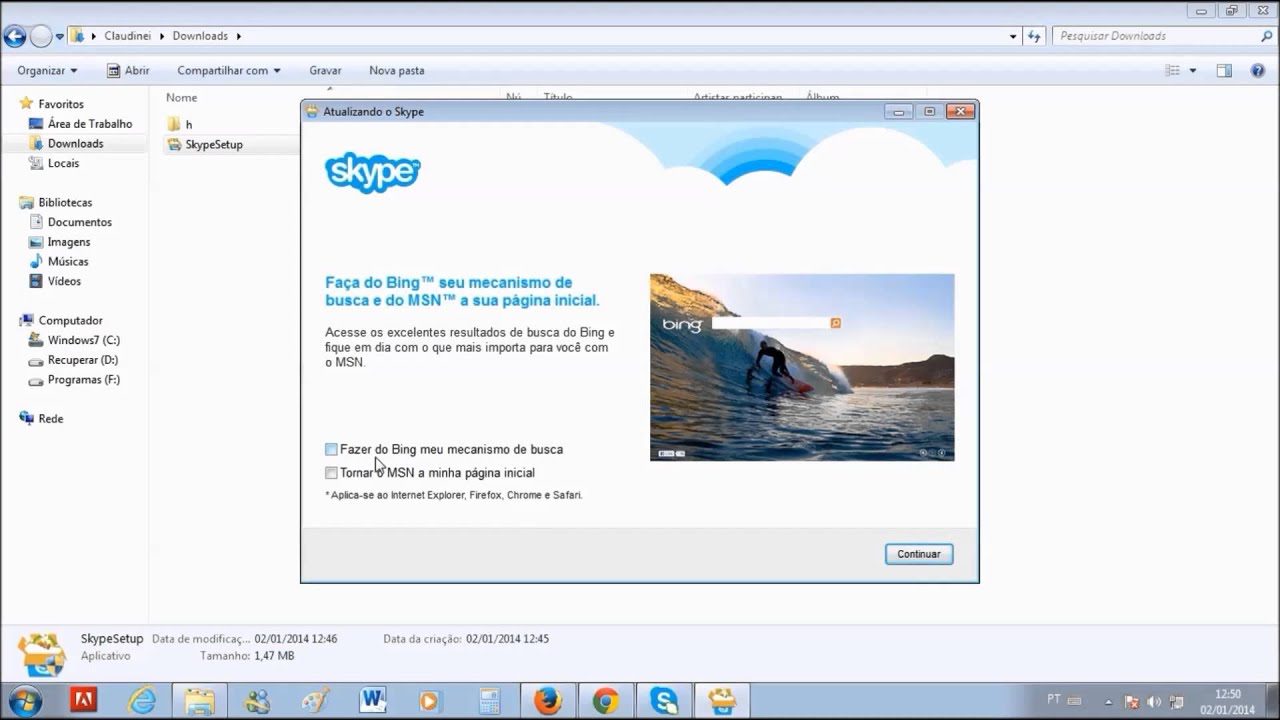Viewport: 1280px width, 720px height.
Task: Open the Músicas library
Action: pyautogui.click(x=68, y=262)
